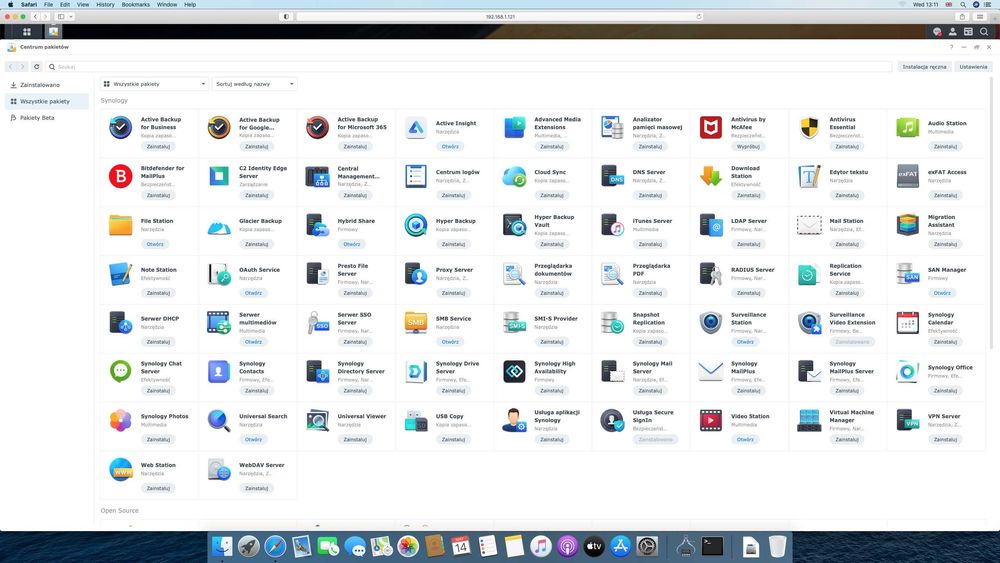Viewport: 1000px width, 563px height.
Task: Click the Package Center search field
Action: pos(469,66)
